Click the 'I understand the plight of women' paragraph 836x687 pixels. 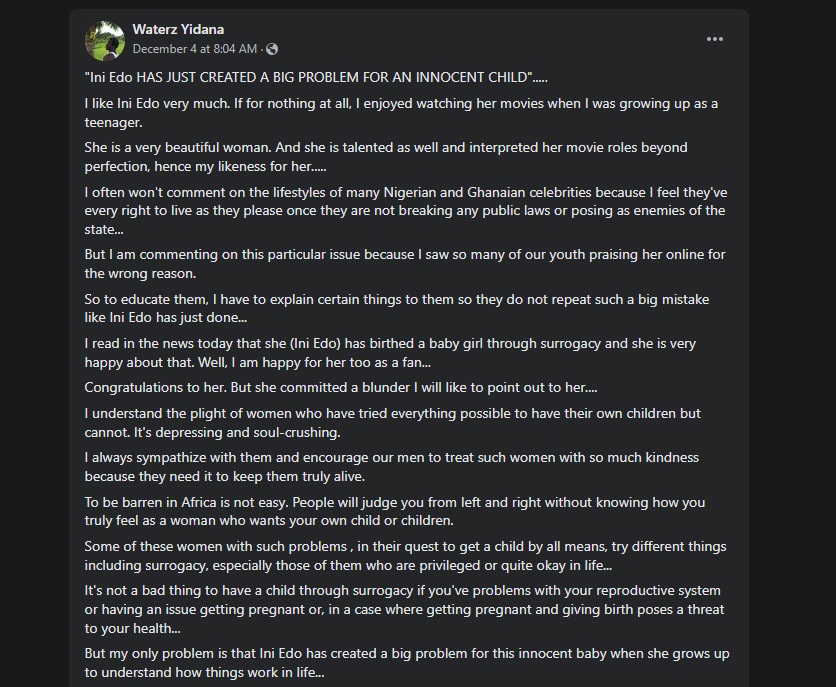pyautogui.click(x=392, y=422)
